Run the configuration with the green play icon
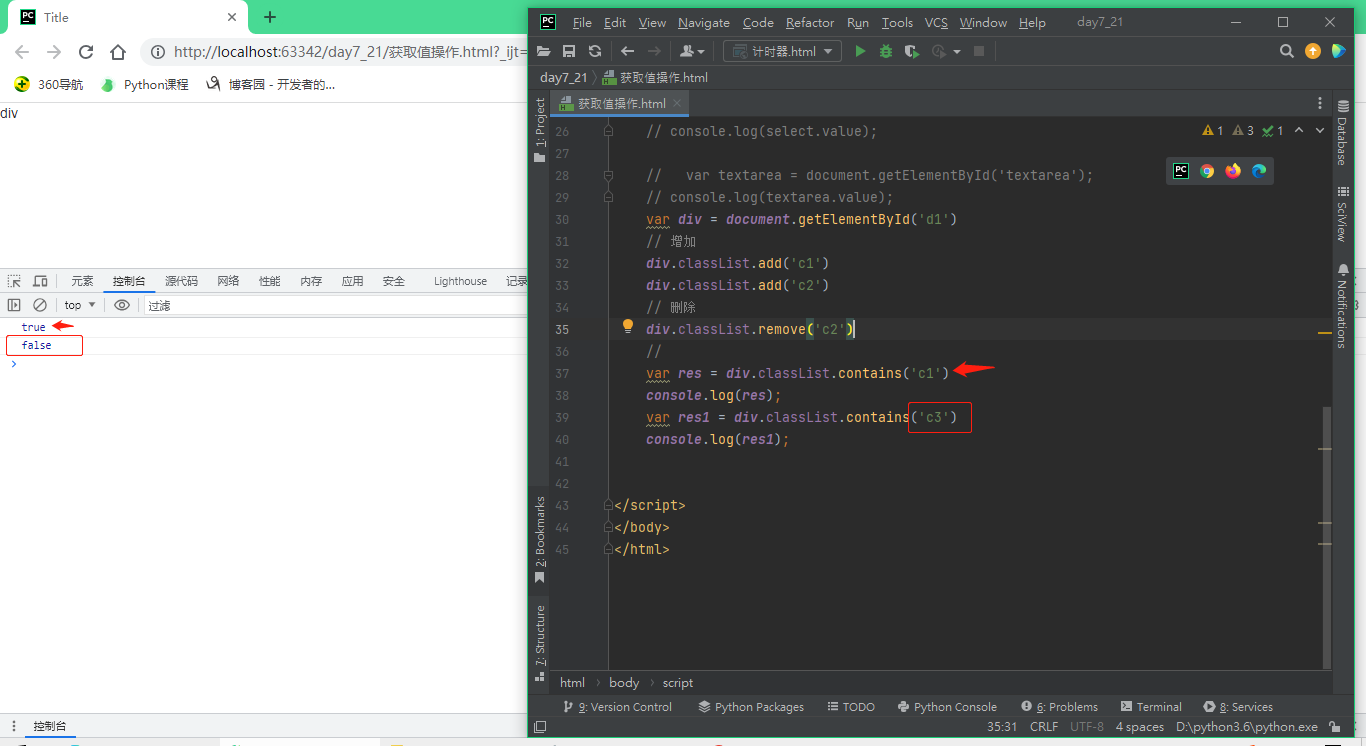The image size is (1366, 746). (860, 51)
